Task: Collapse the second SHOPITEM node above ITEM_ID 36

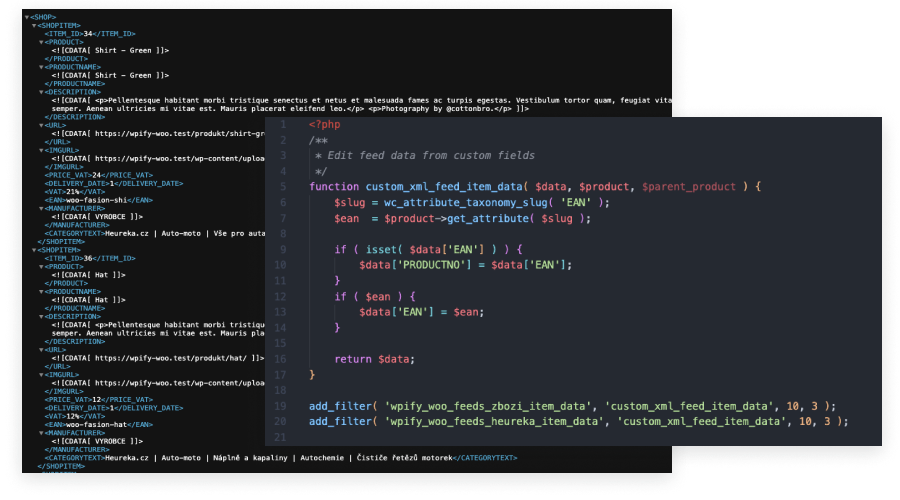Action: pyautogui.click(x=34, y=250)
